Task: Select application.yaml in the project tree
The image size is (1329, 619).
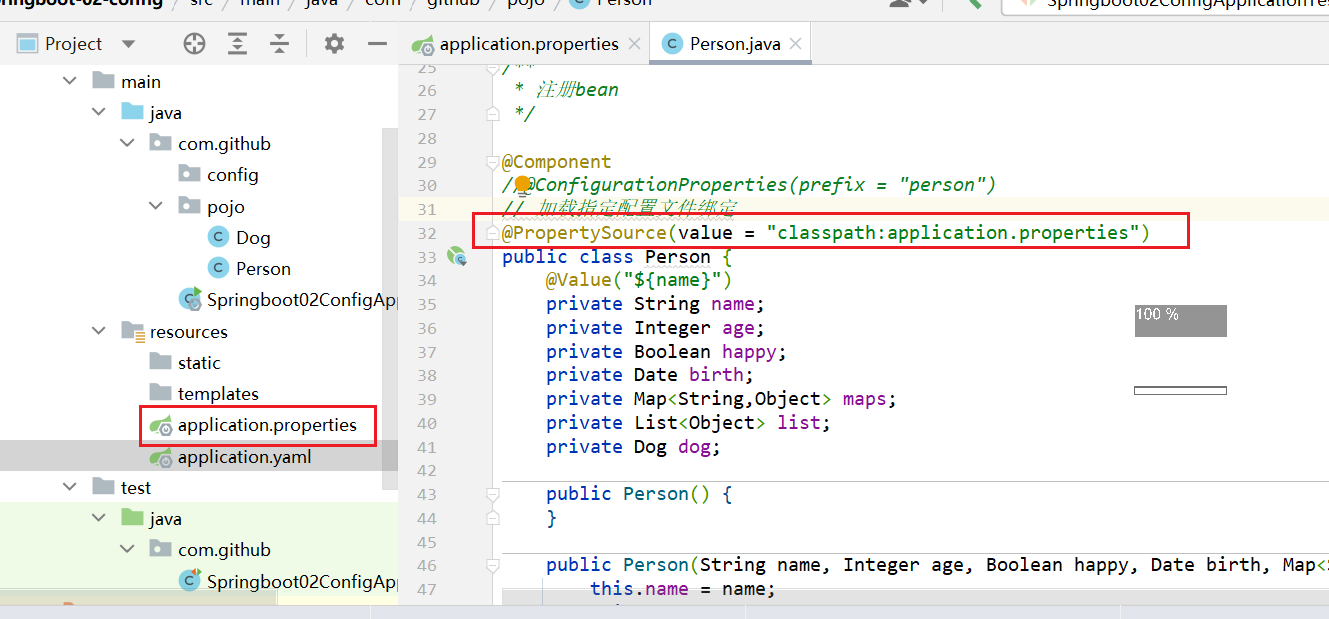Action: (244, 457)
